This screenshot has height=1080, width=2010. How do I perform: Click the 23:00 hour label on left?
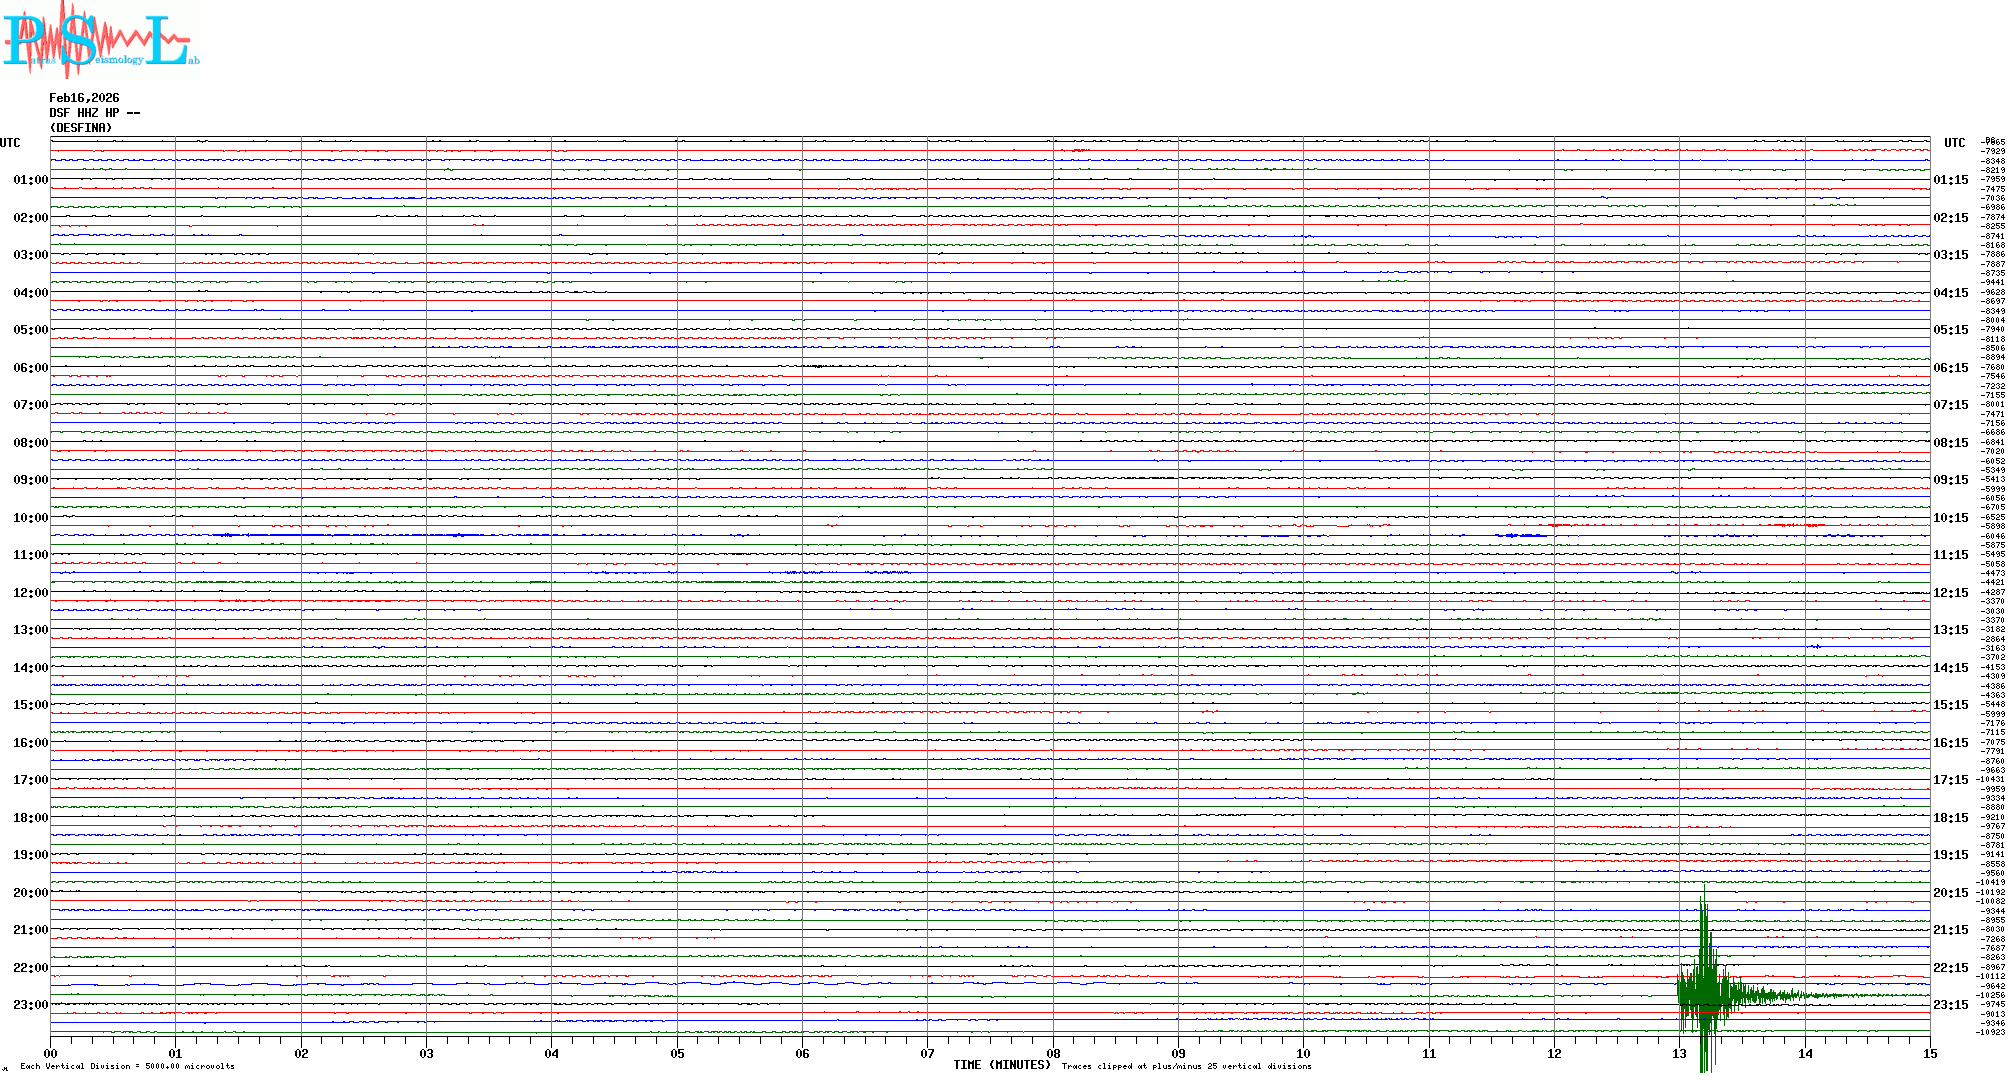pyautogui.click(x=30, y=1005)
